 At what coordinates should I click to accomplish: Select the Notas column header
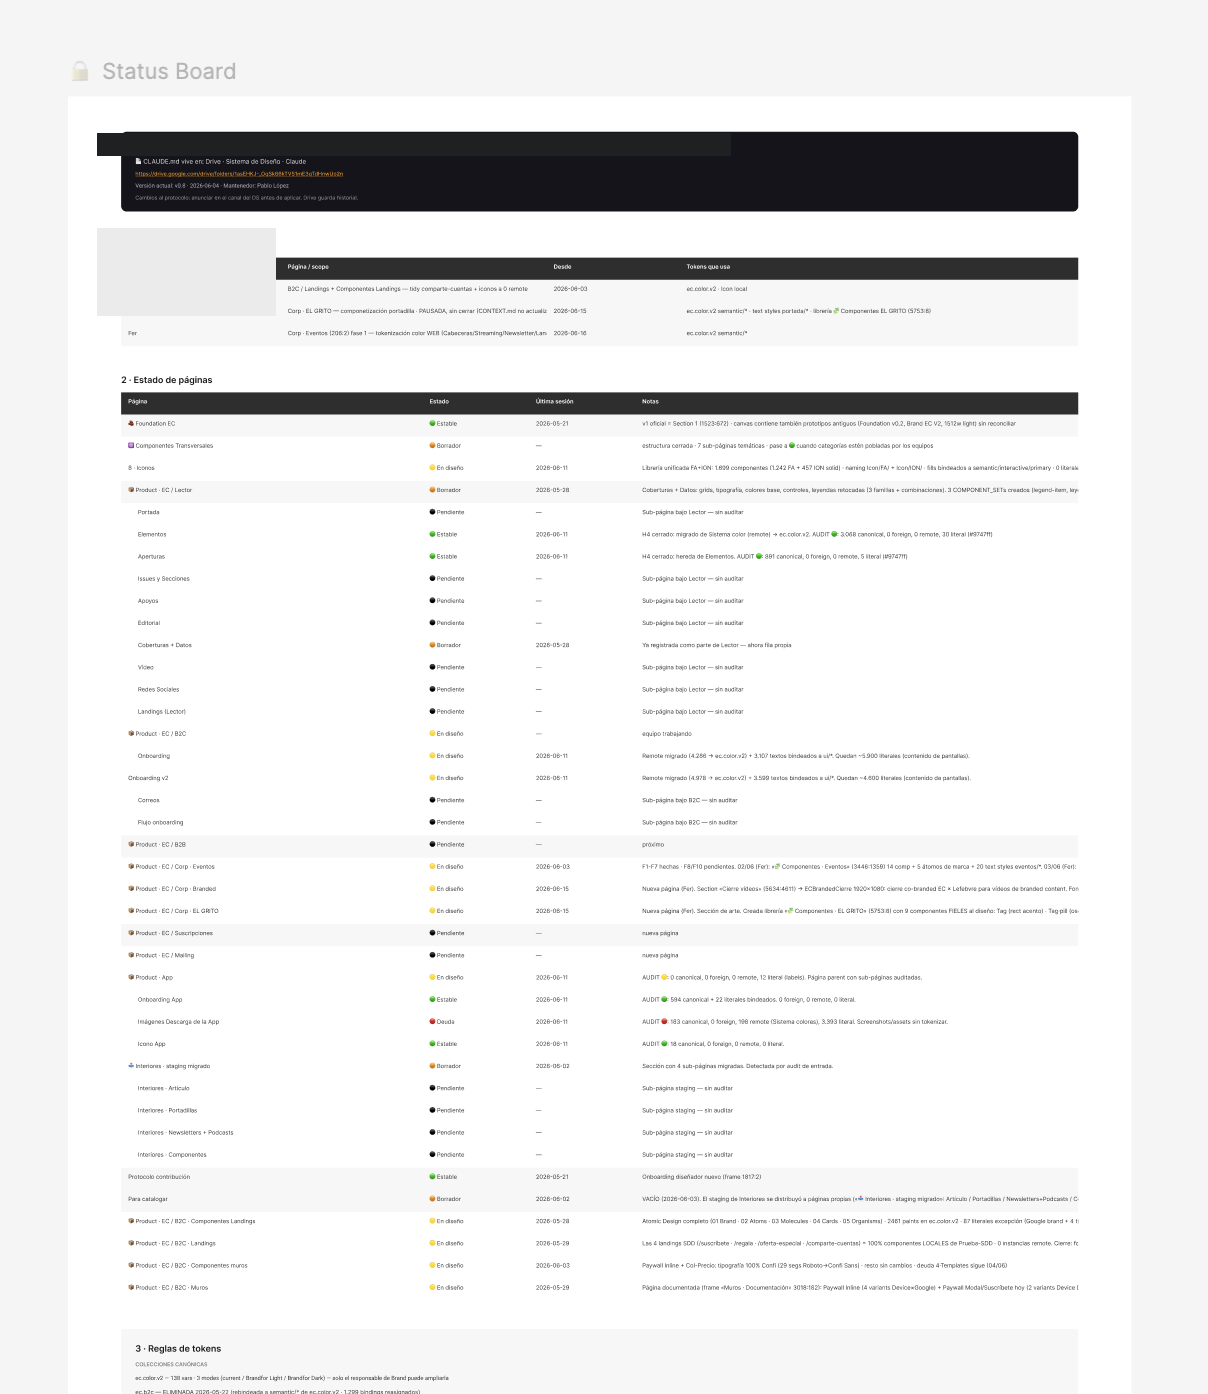point(650,402)
